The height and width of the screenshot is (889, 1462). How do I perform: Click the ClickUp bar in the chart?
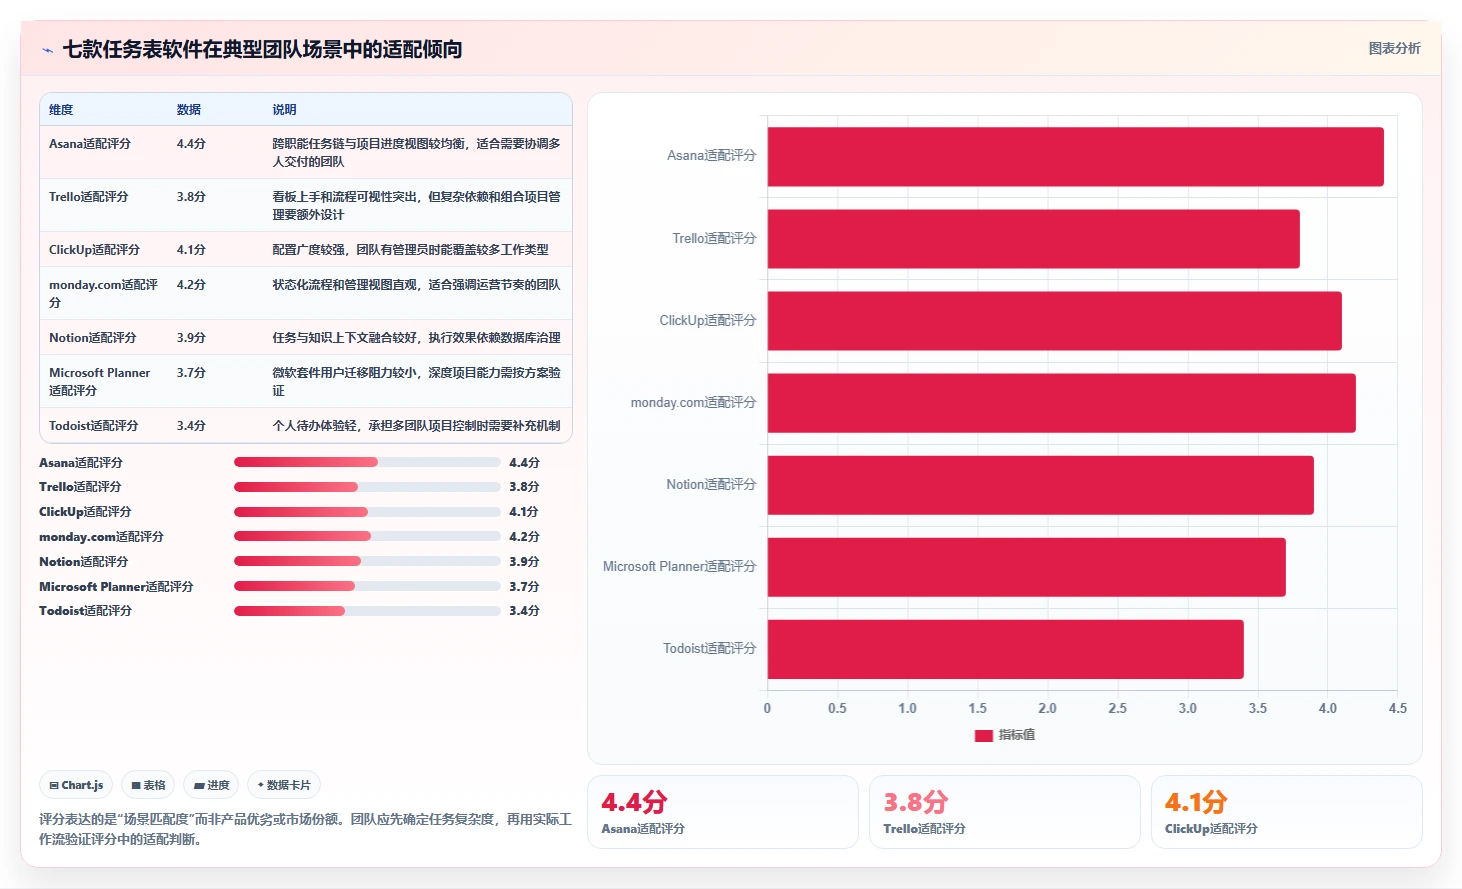click(x=1055, y=321)
